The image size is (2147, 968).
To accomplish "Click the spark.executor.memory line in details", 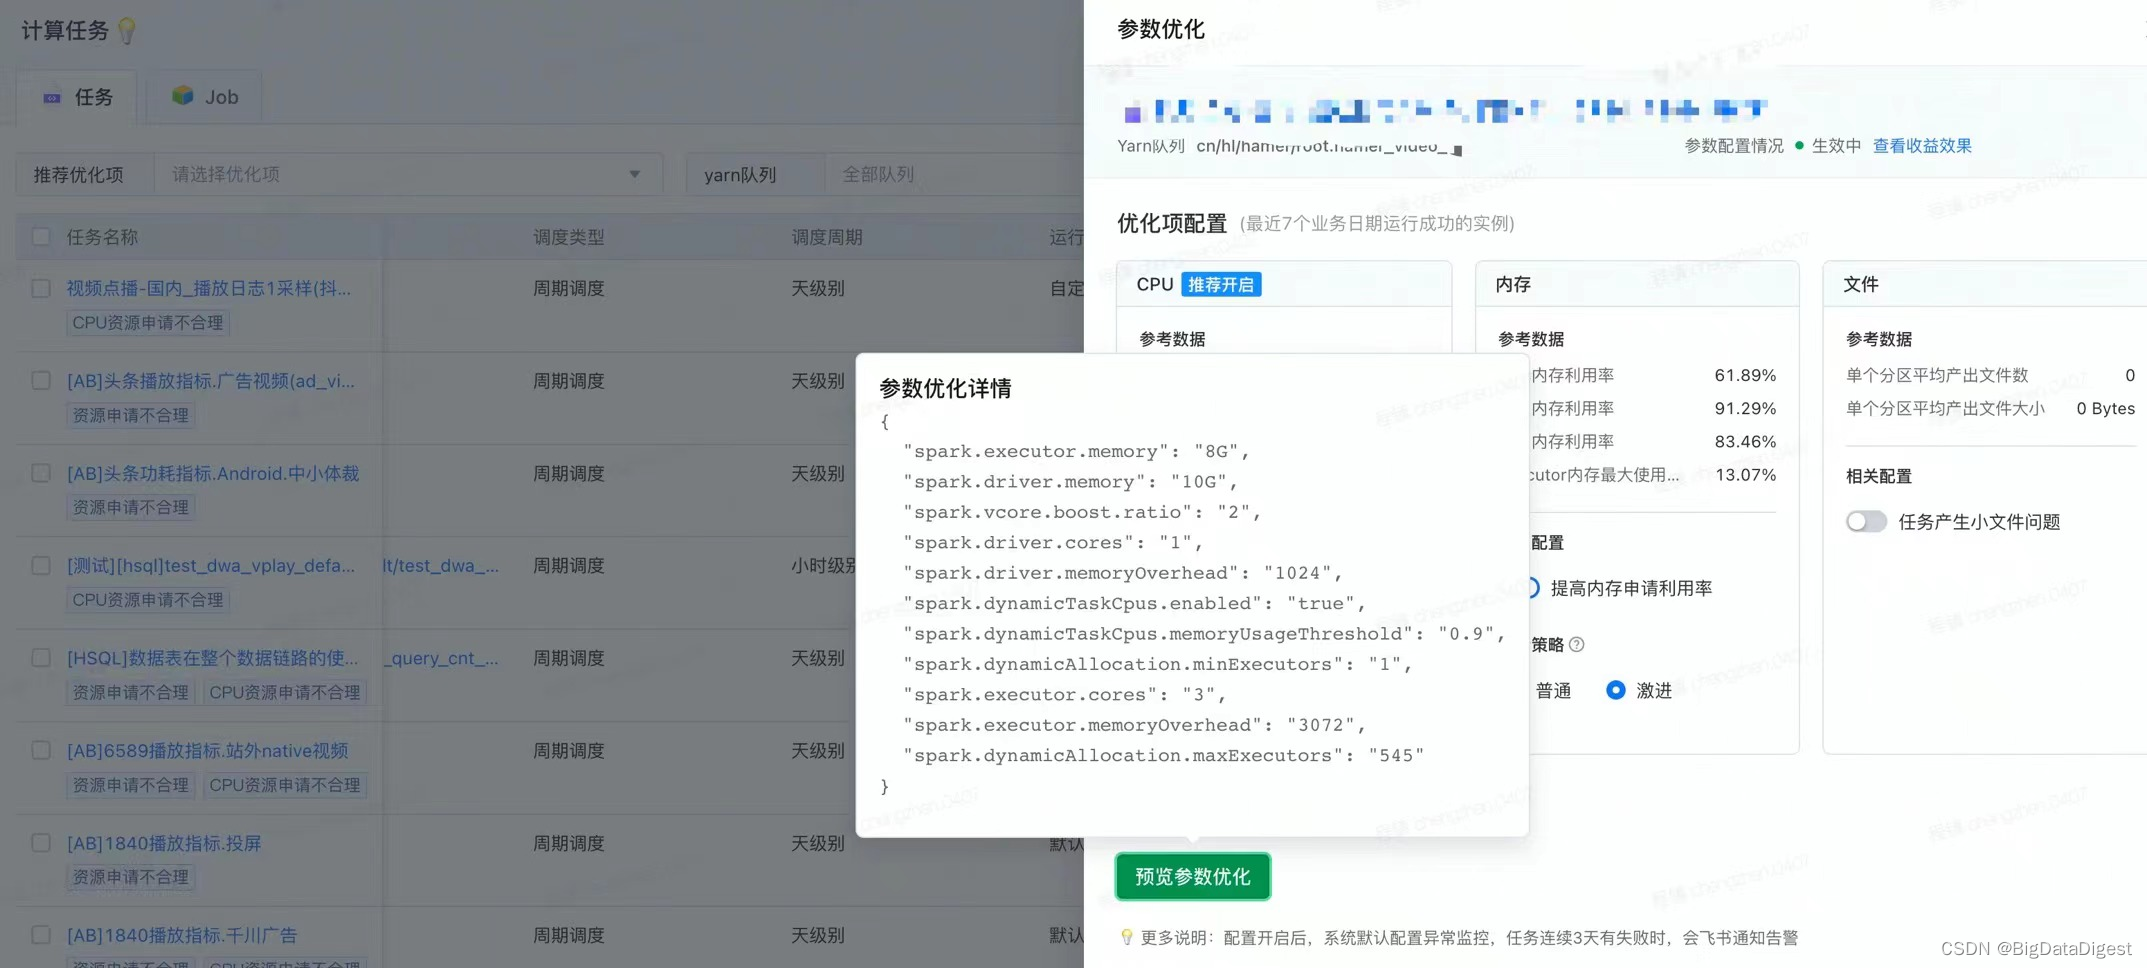I will click(x=1076, y=451).
